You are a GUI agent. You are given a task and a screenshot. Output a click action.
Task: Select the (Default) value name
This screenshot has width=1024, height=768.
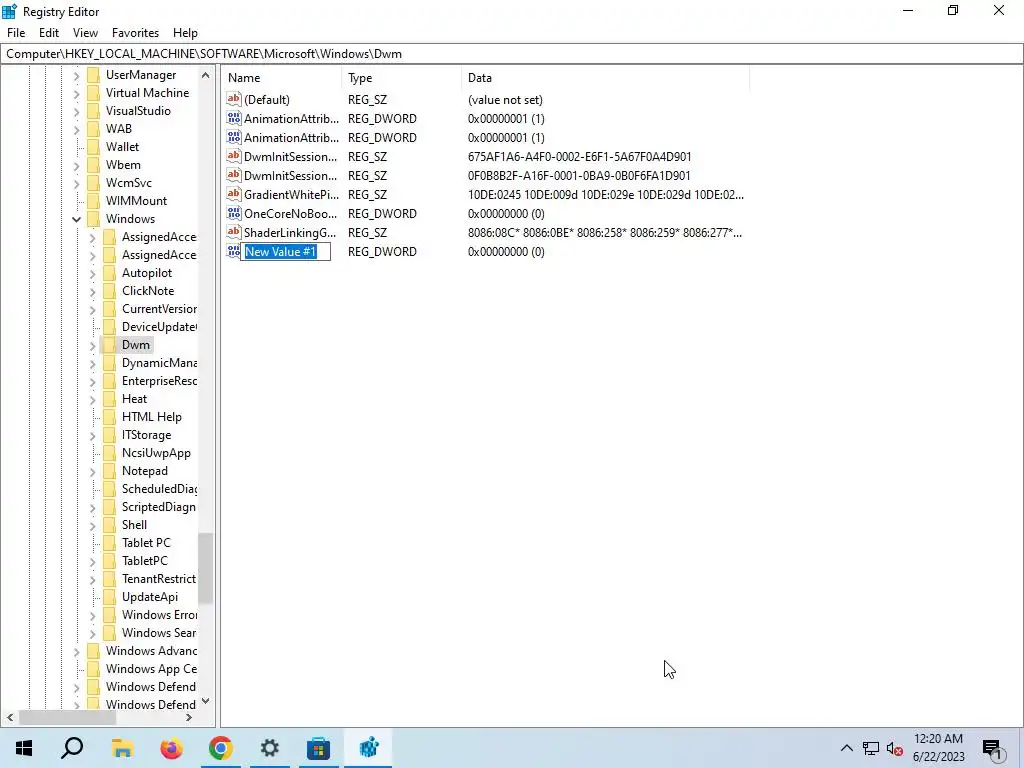click(266, 100)
